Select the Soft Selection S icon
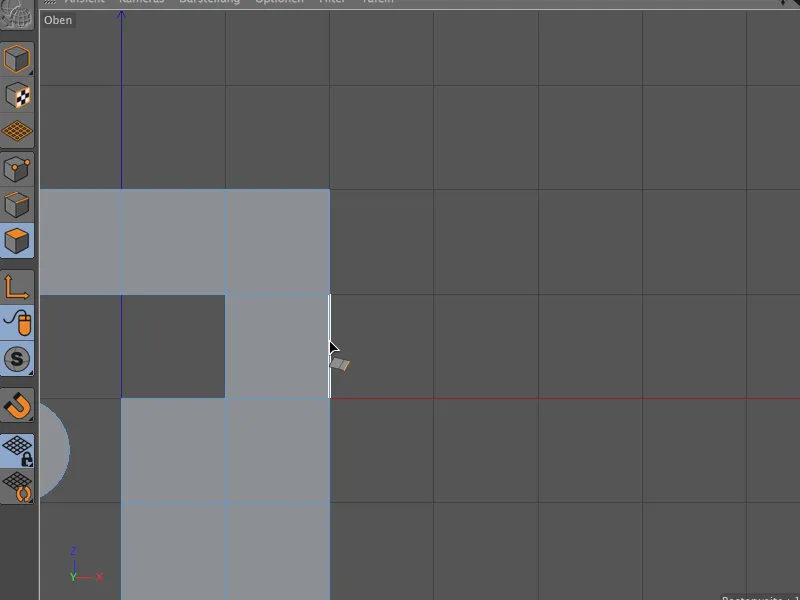Screen dimensions: 800x600 click(x=17, y=360)
